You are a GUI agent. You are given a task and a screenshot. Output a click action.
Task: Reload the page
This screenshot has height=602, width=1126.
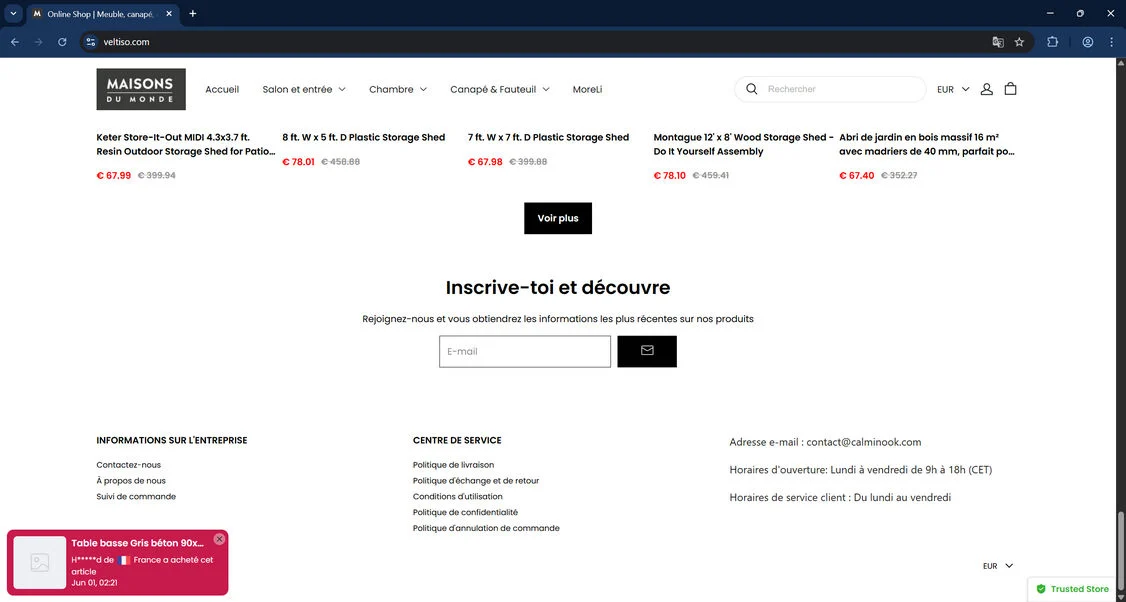coord(62,42)
